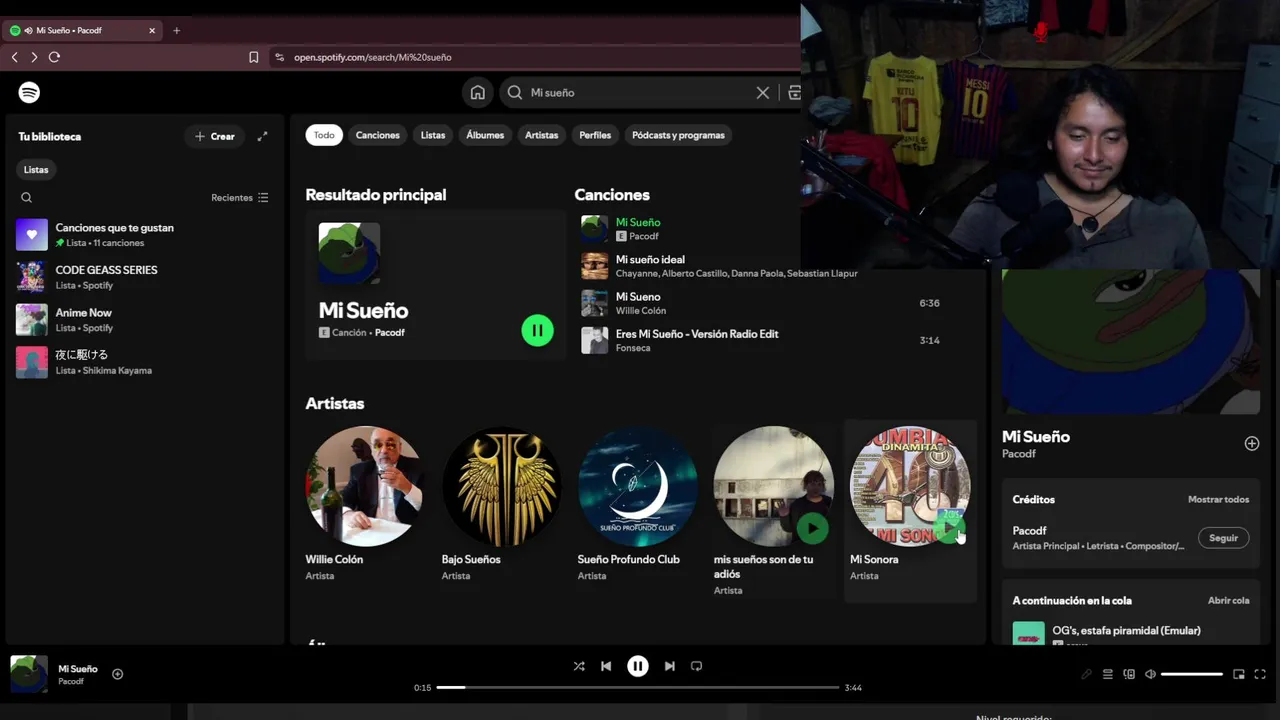Image resolution: width=1280 pixels, height=720 pixels.
Task: Click the search magnifier icon in search bar
Action: (514, 92)
